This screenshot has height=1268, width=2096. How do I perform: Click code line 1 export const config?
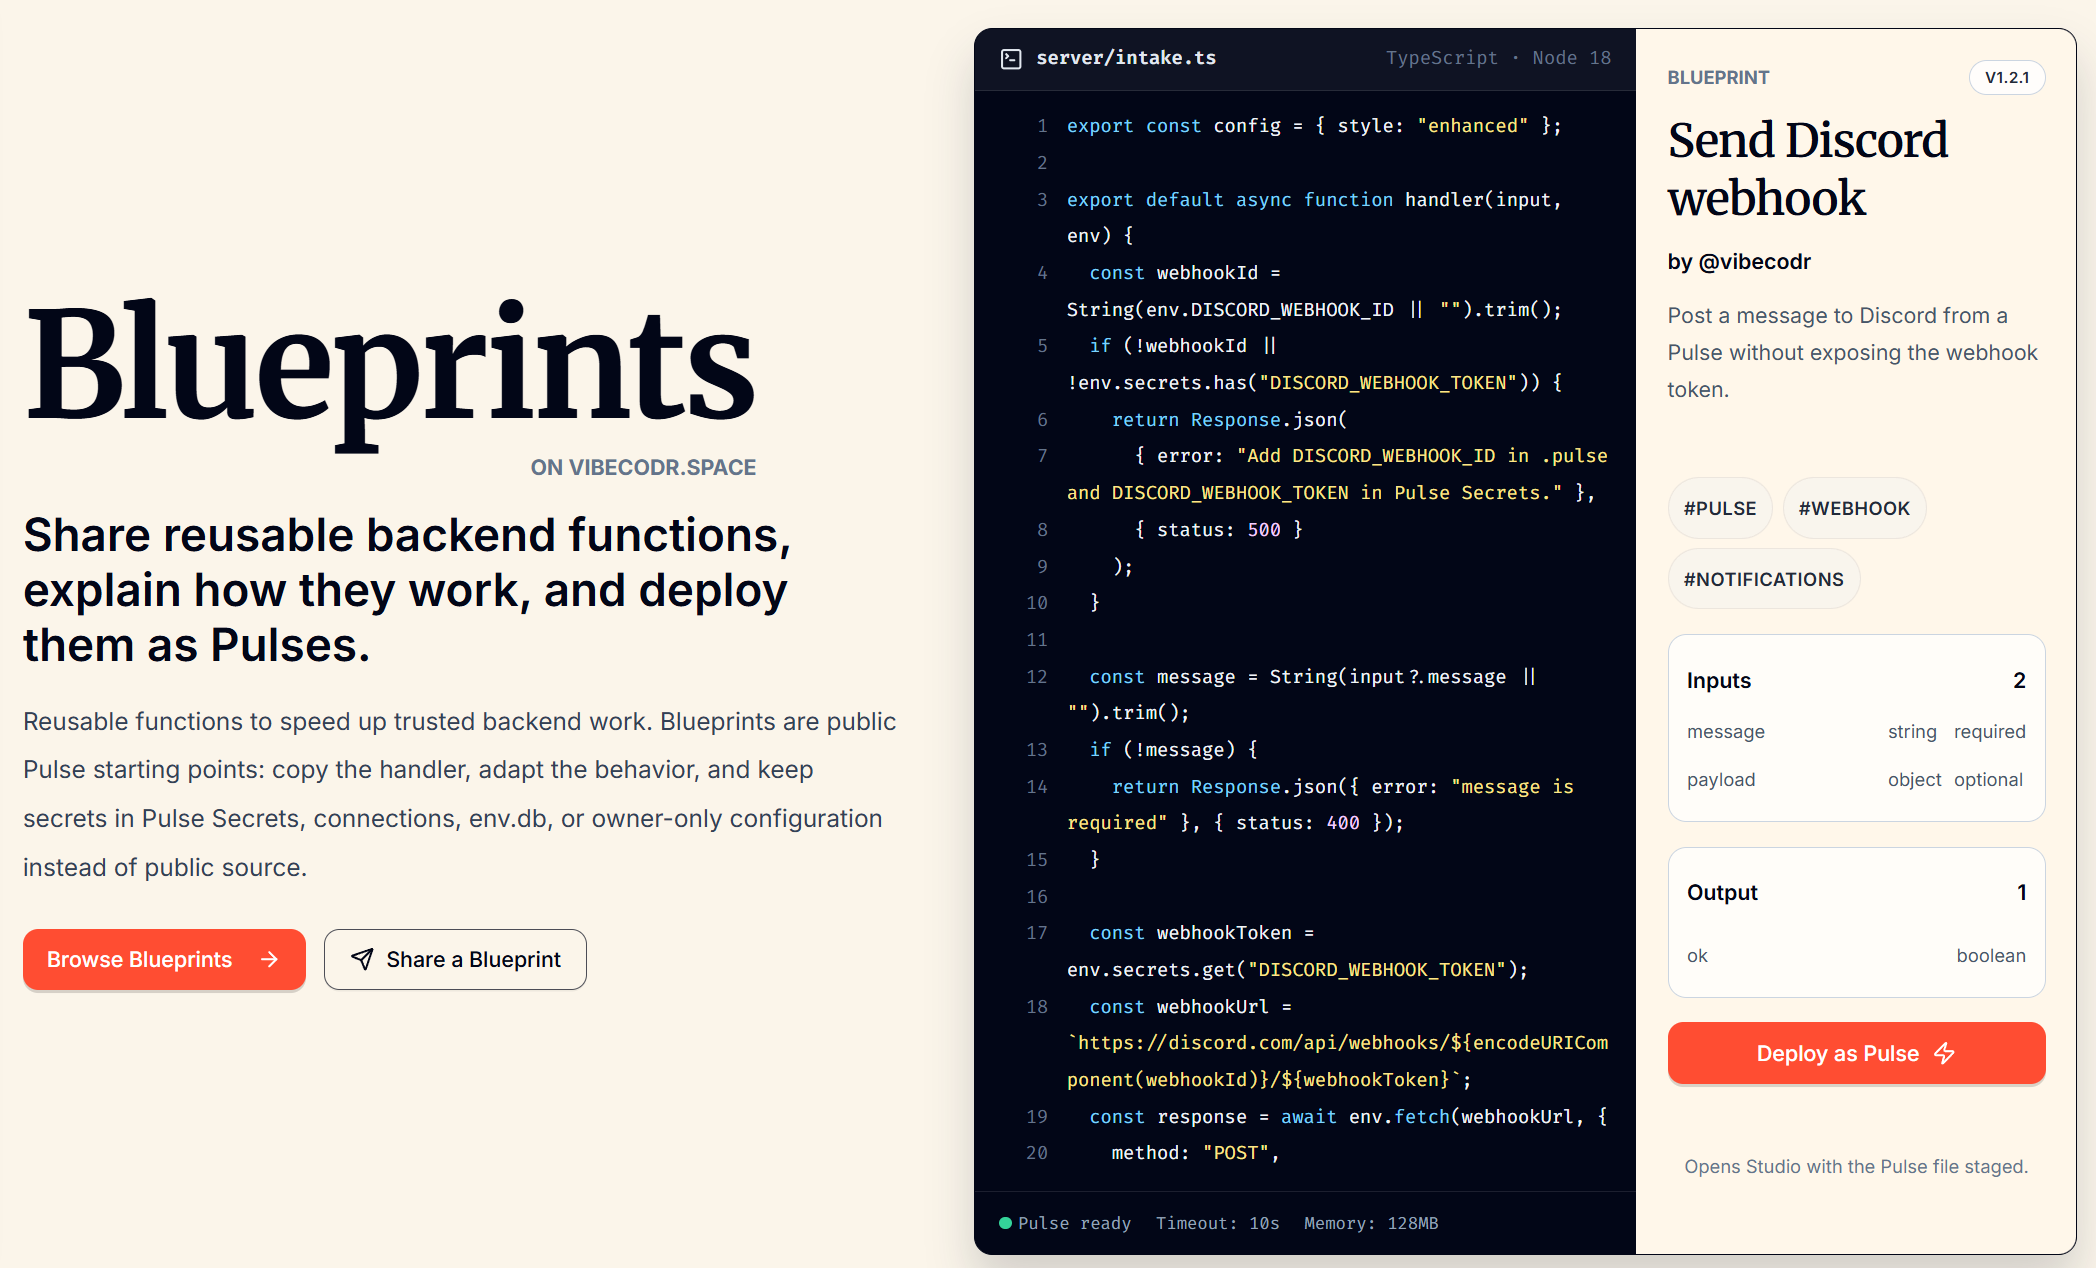pyautogui.click(x=1314, y=126)
